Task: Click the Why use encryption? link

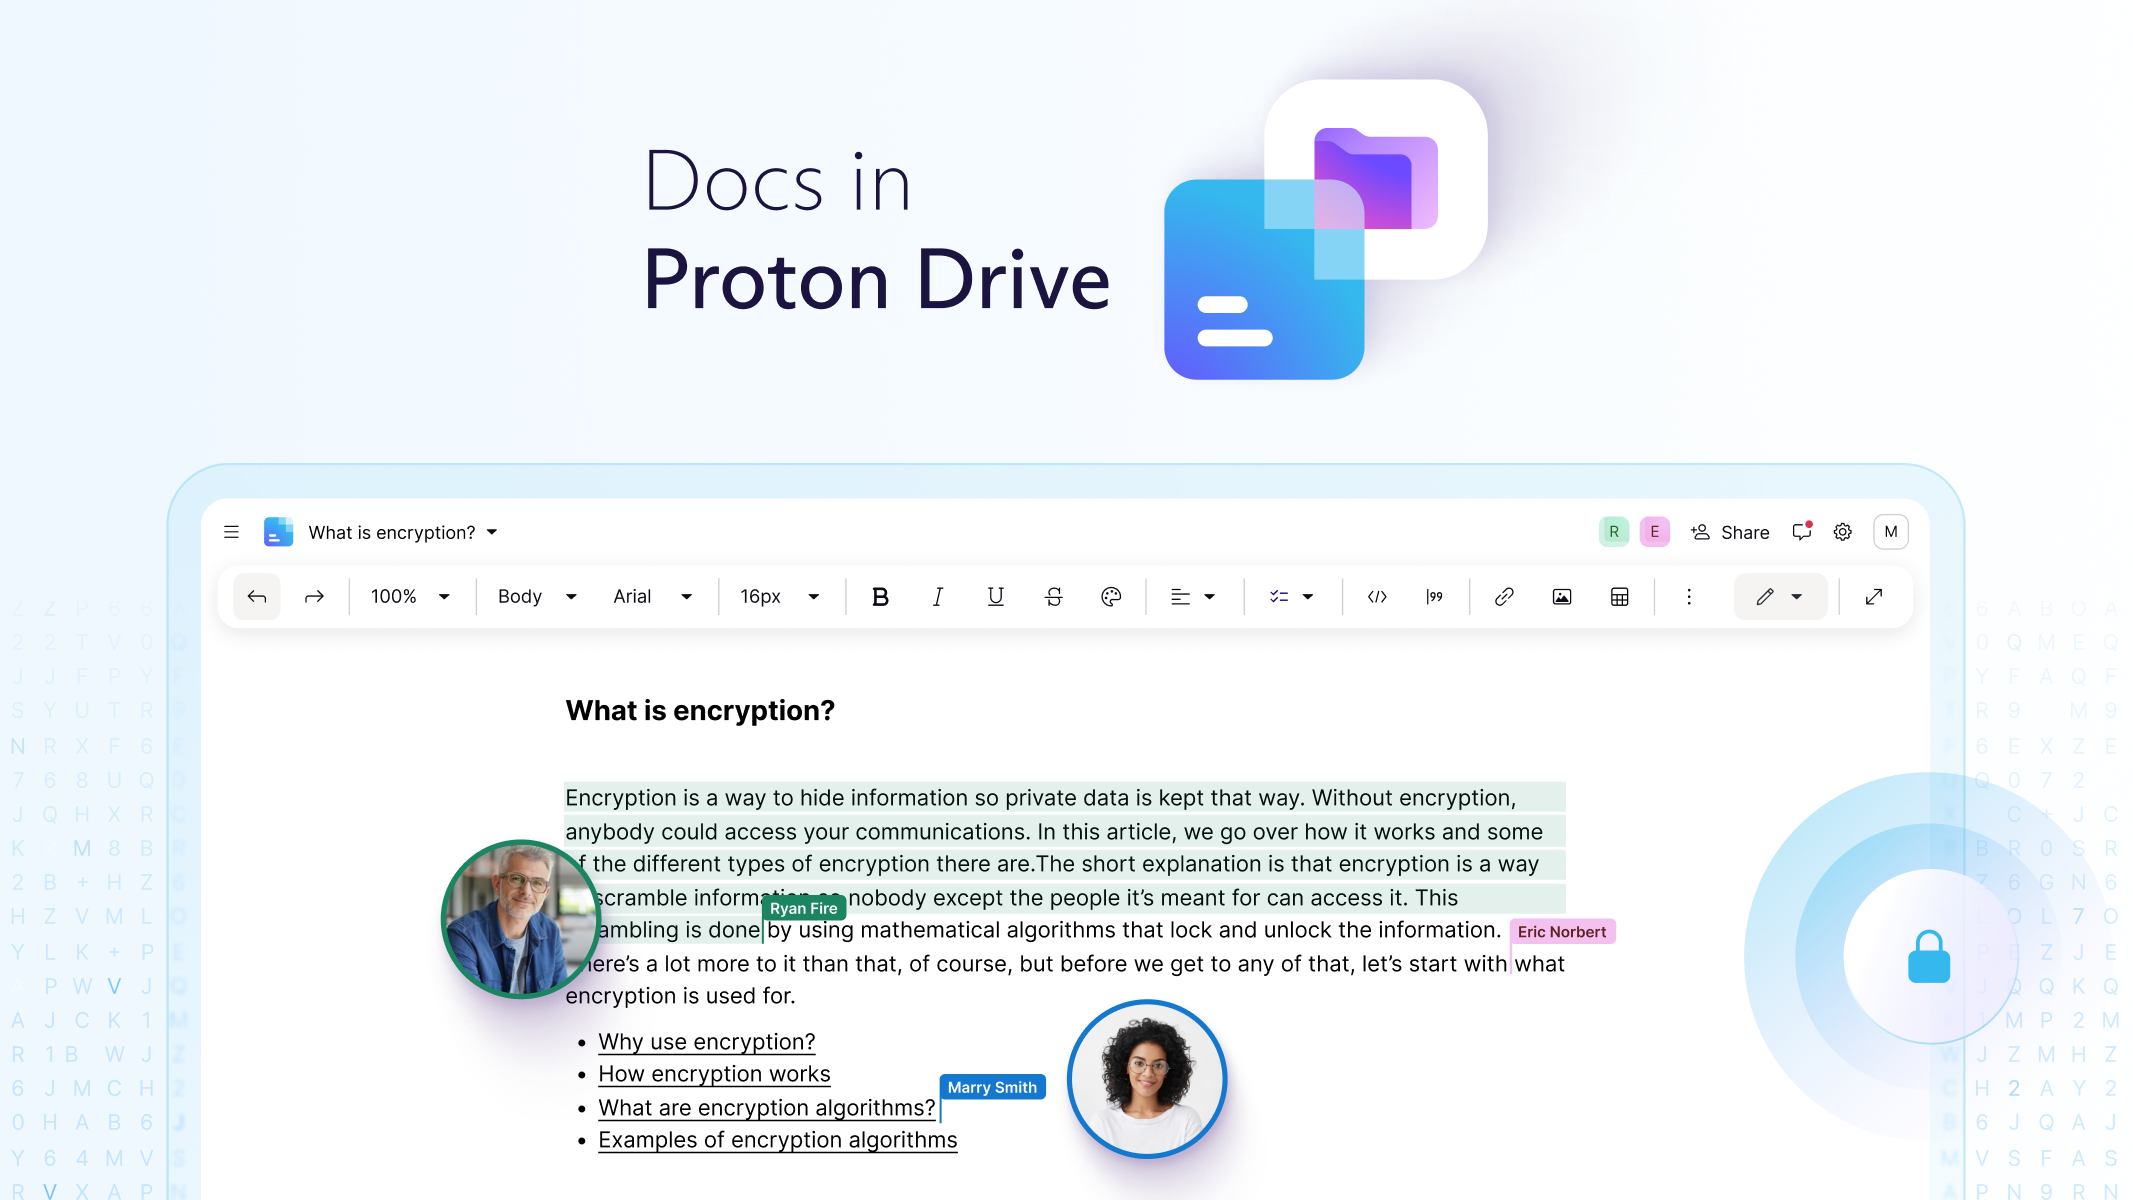Action: [x=708, y=1040]
